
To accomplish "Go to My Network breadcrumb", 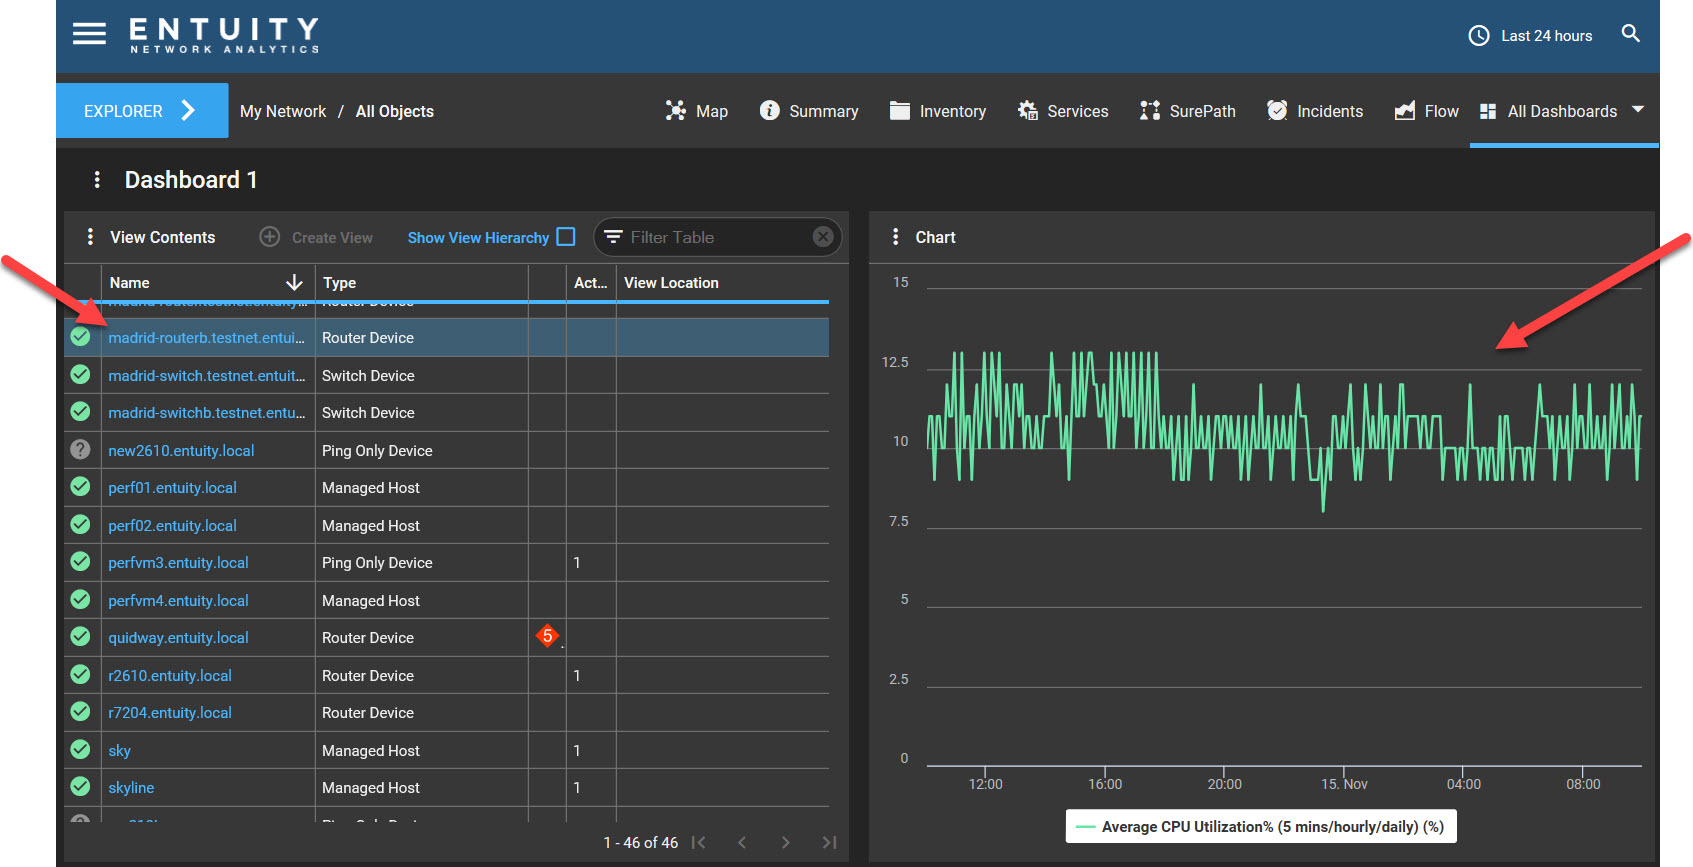I will point(283,111).
